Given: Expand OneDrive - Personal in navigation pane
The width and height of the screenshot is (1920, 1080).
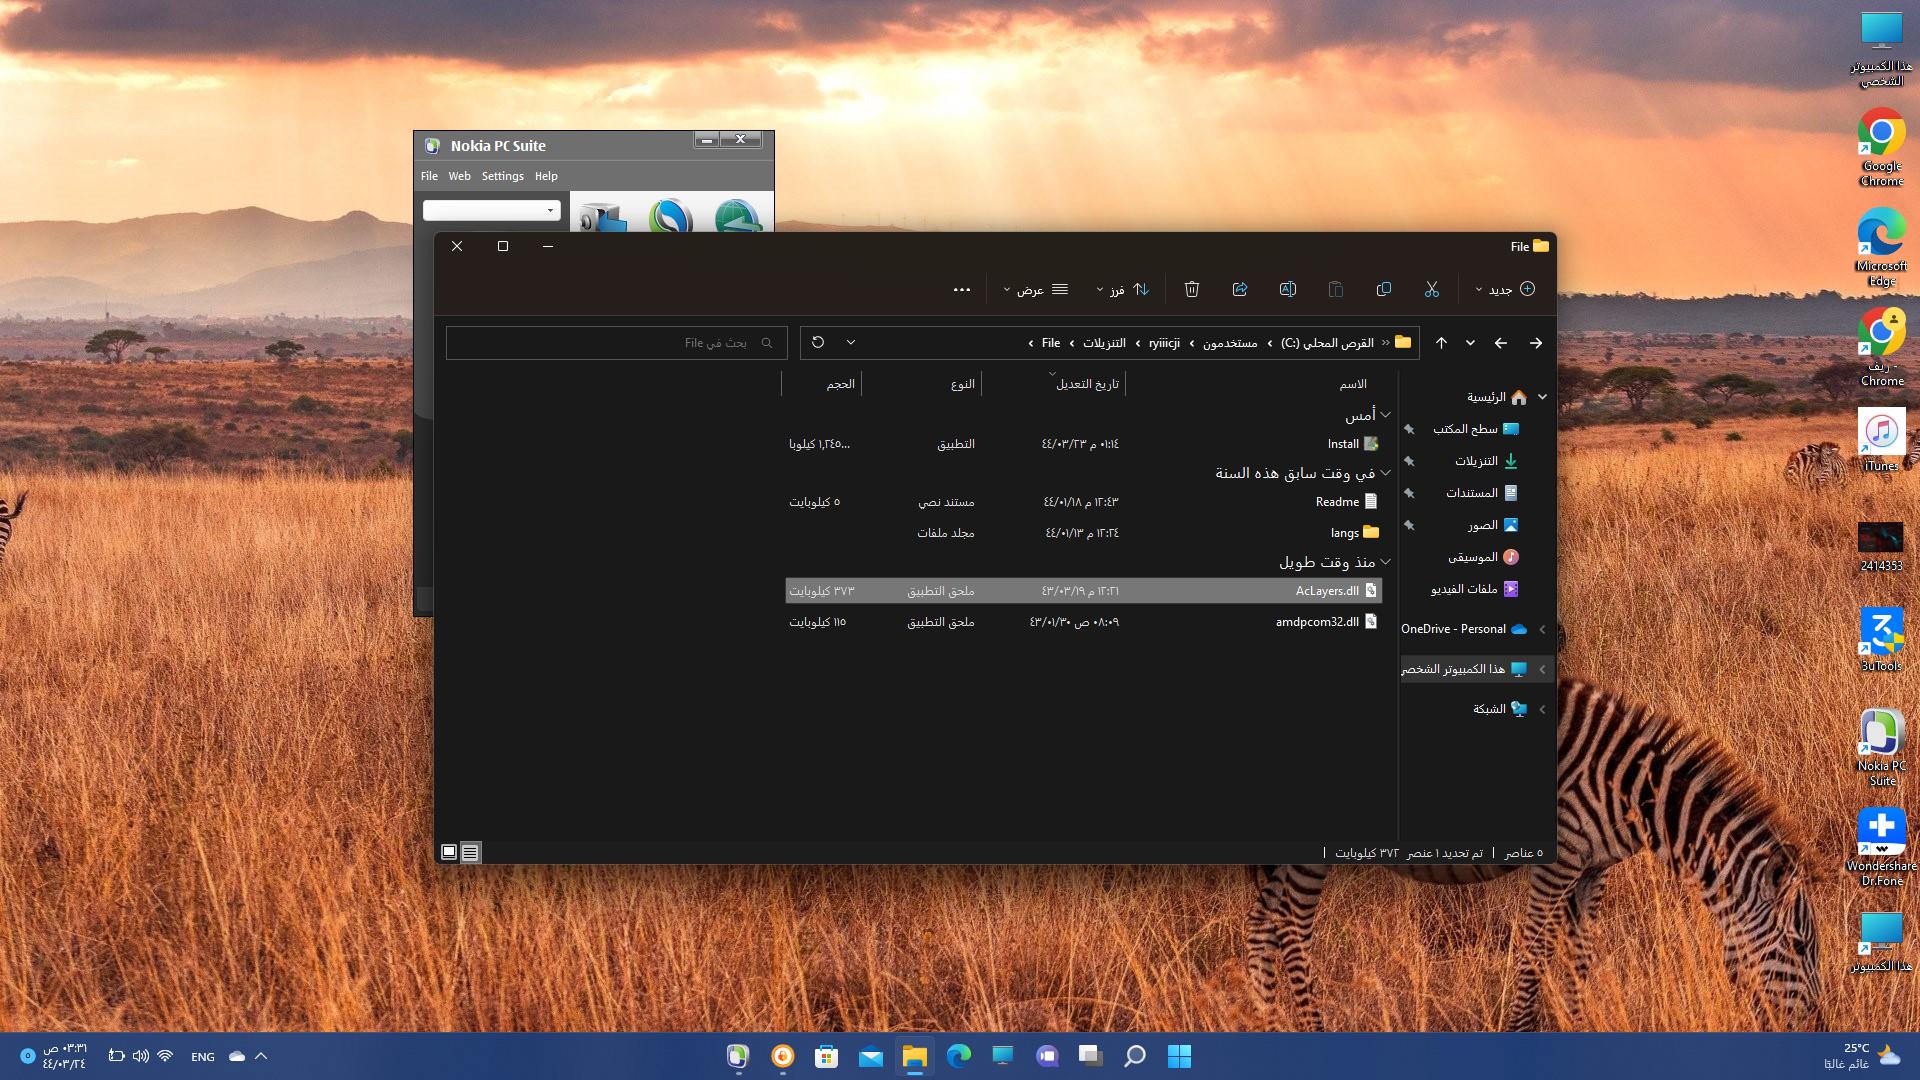Looking at the screenshot, I should [1542, 629].
